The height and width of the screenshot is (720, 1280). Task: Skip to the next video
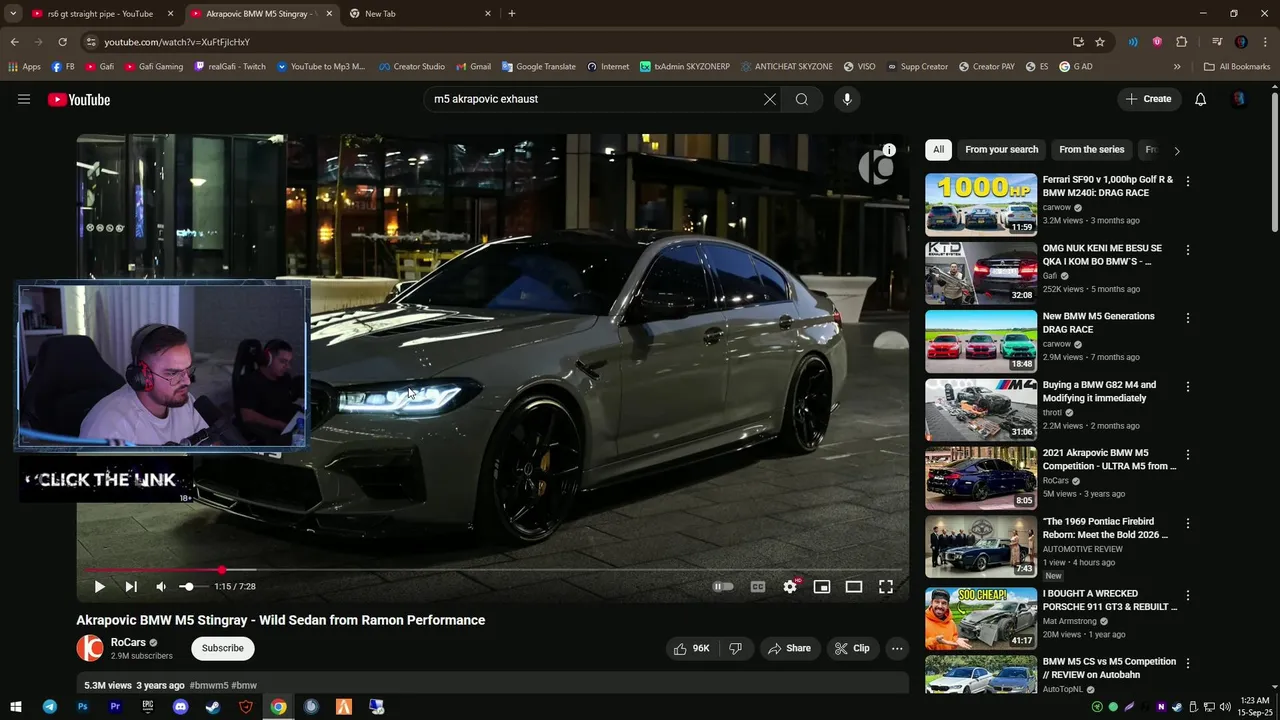tap(131, 587)
